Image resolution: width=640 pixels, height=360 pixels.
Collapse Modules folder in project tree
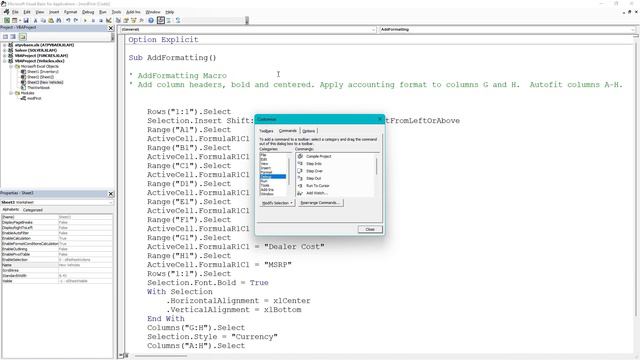click(11, 93)
